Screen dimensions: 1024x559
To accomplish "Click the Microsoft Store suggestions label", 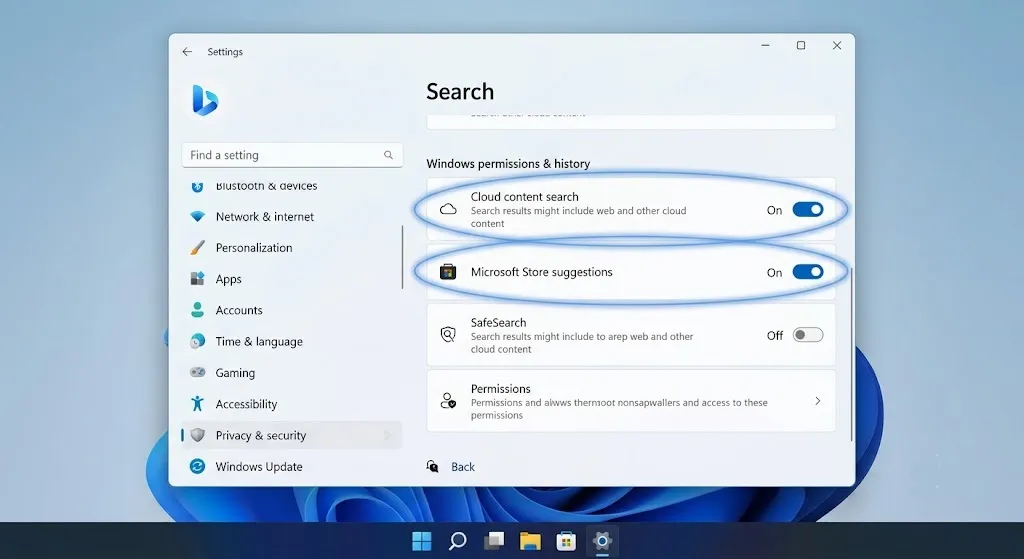I will (541, 272).
